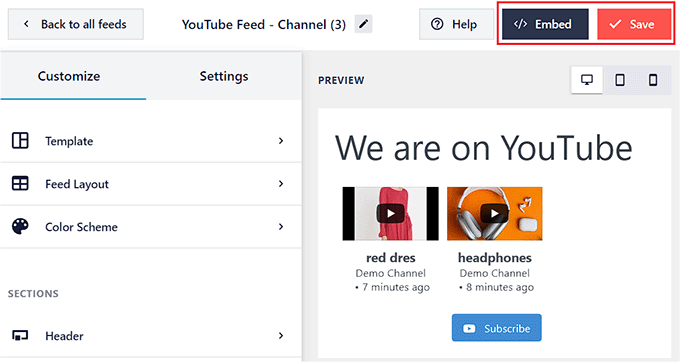Viewport: 680px width, 362px height.
Task: Click the 'We are on YouTube' heading
Action: [x=484, y=148]
